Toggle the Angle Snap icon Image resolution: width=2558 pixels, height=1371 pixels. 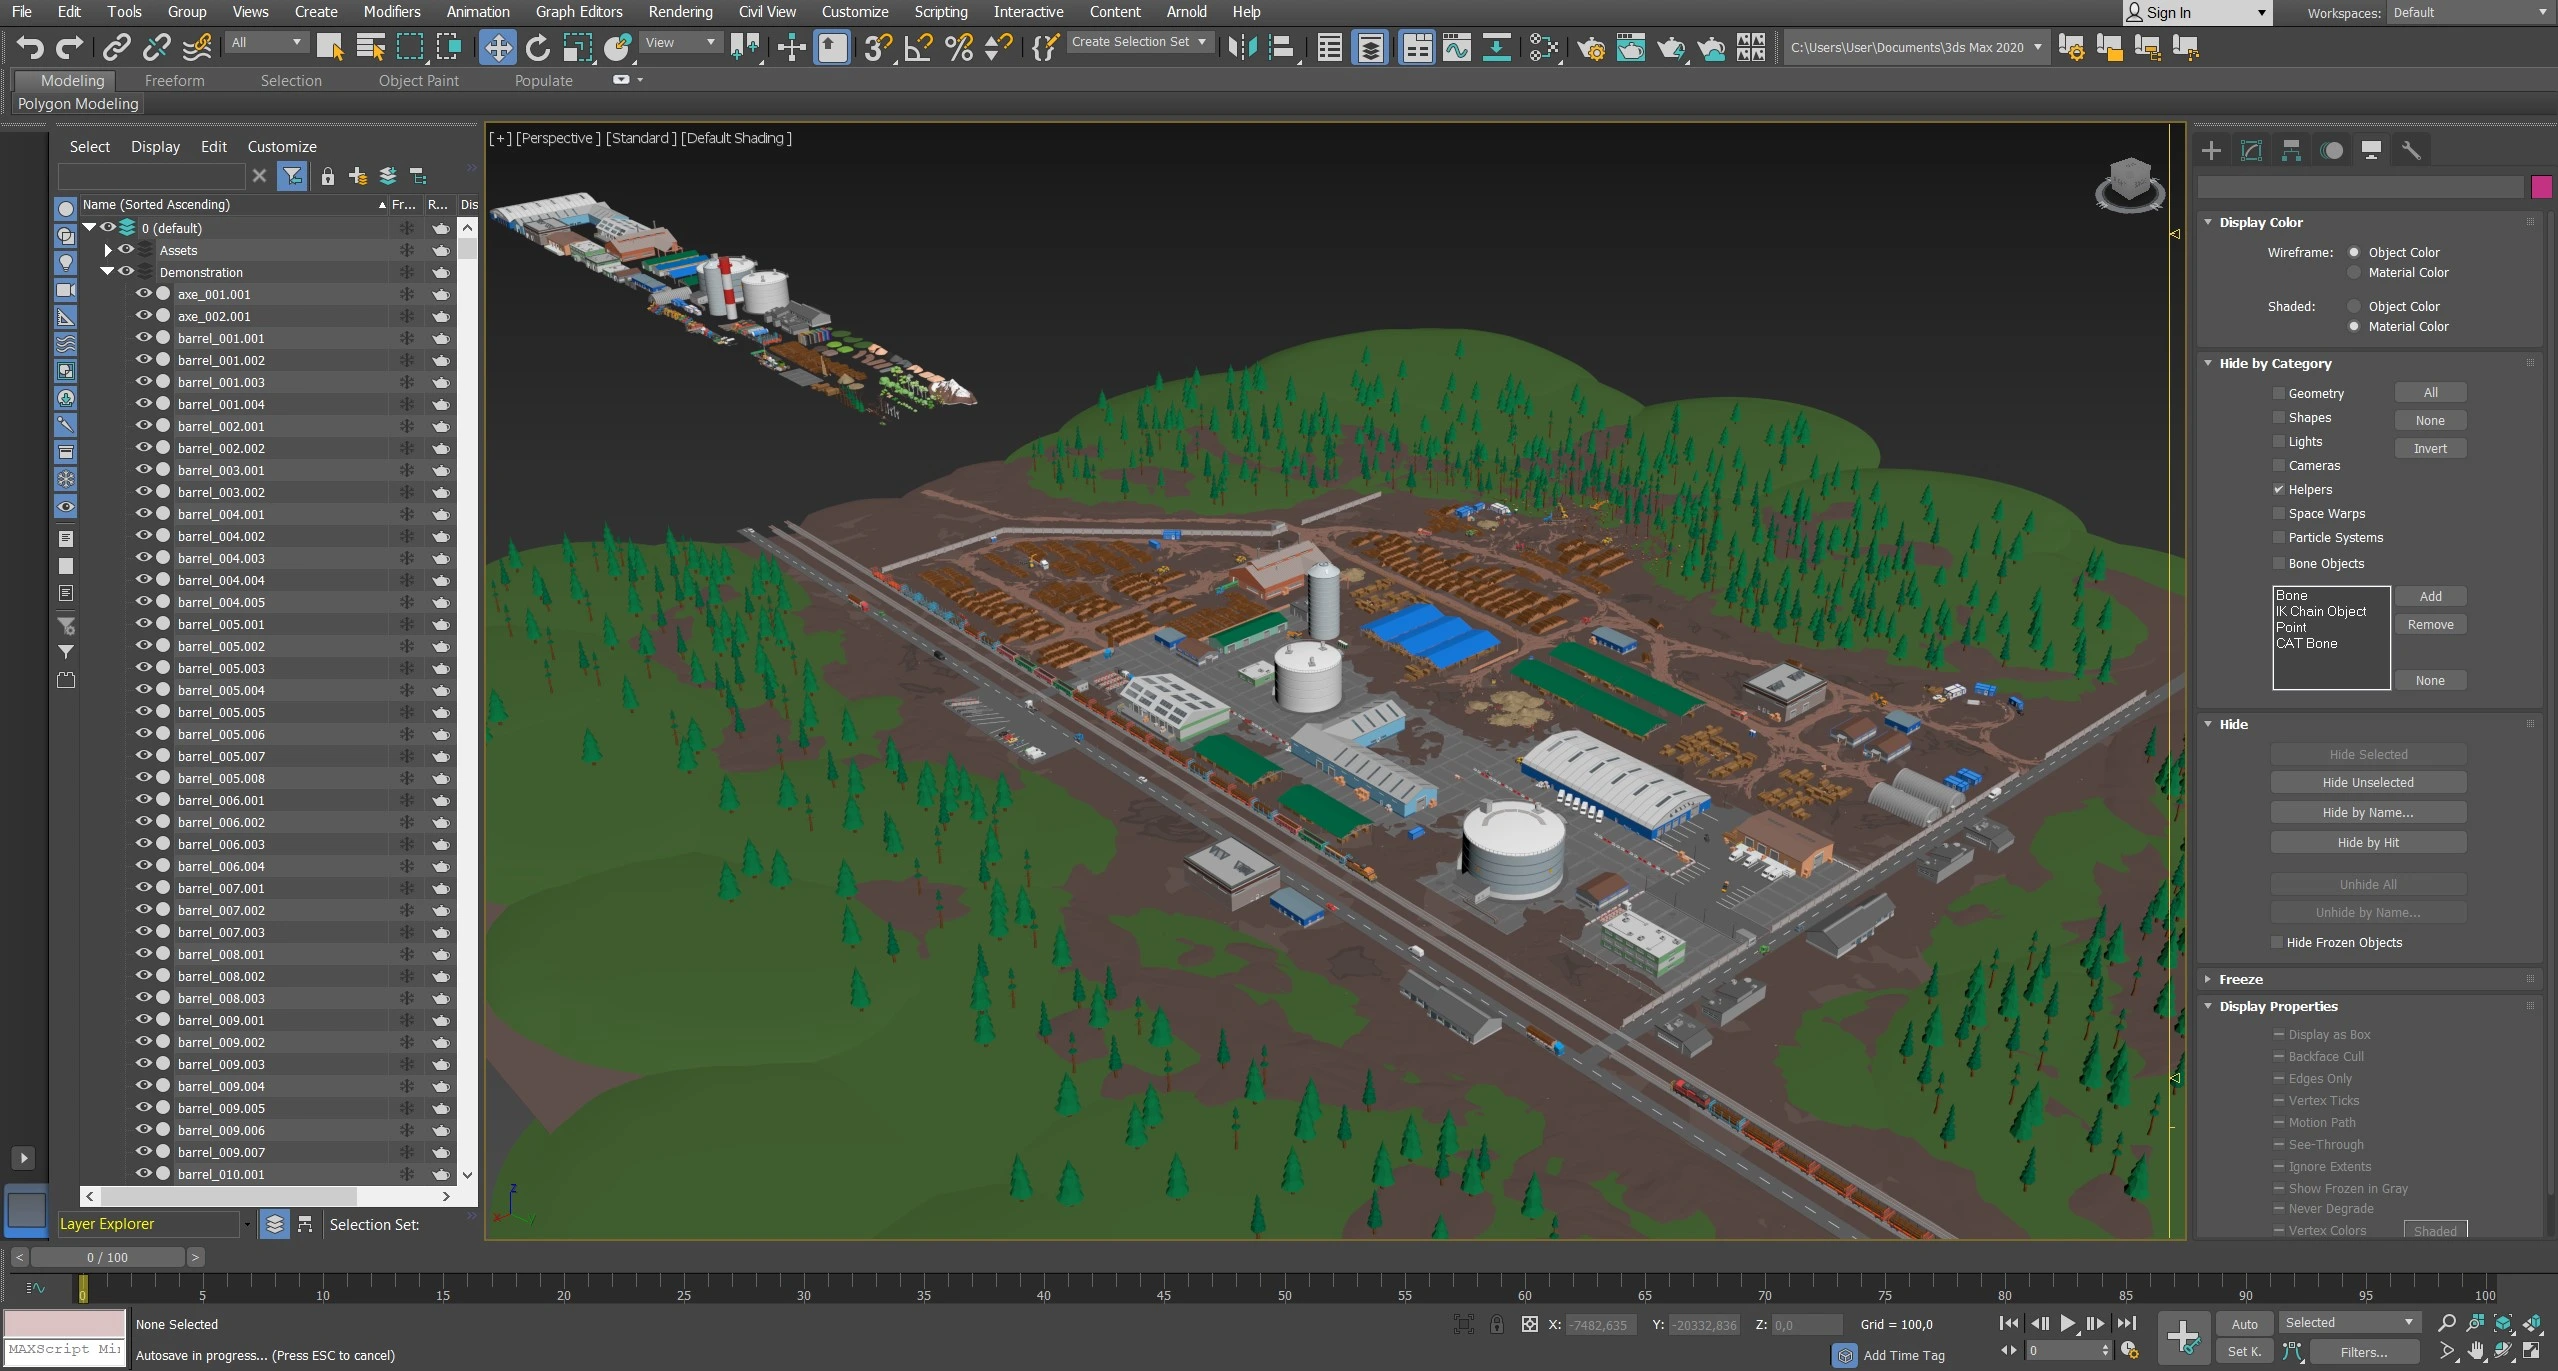[x=918, y=47]
